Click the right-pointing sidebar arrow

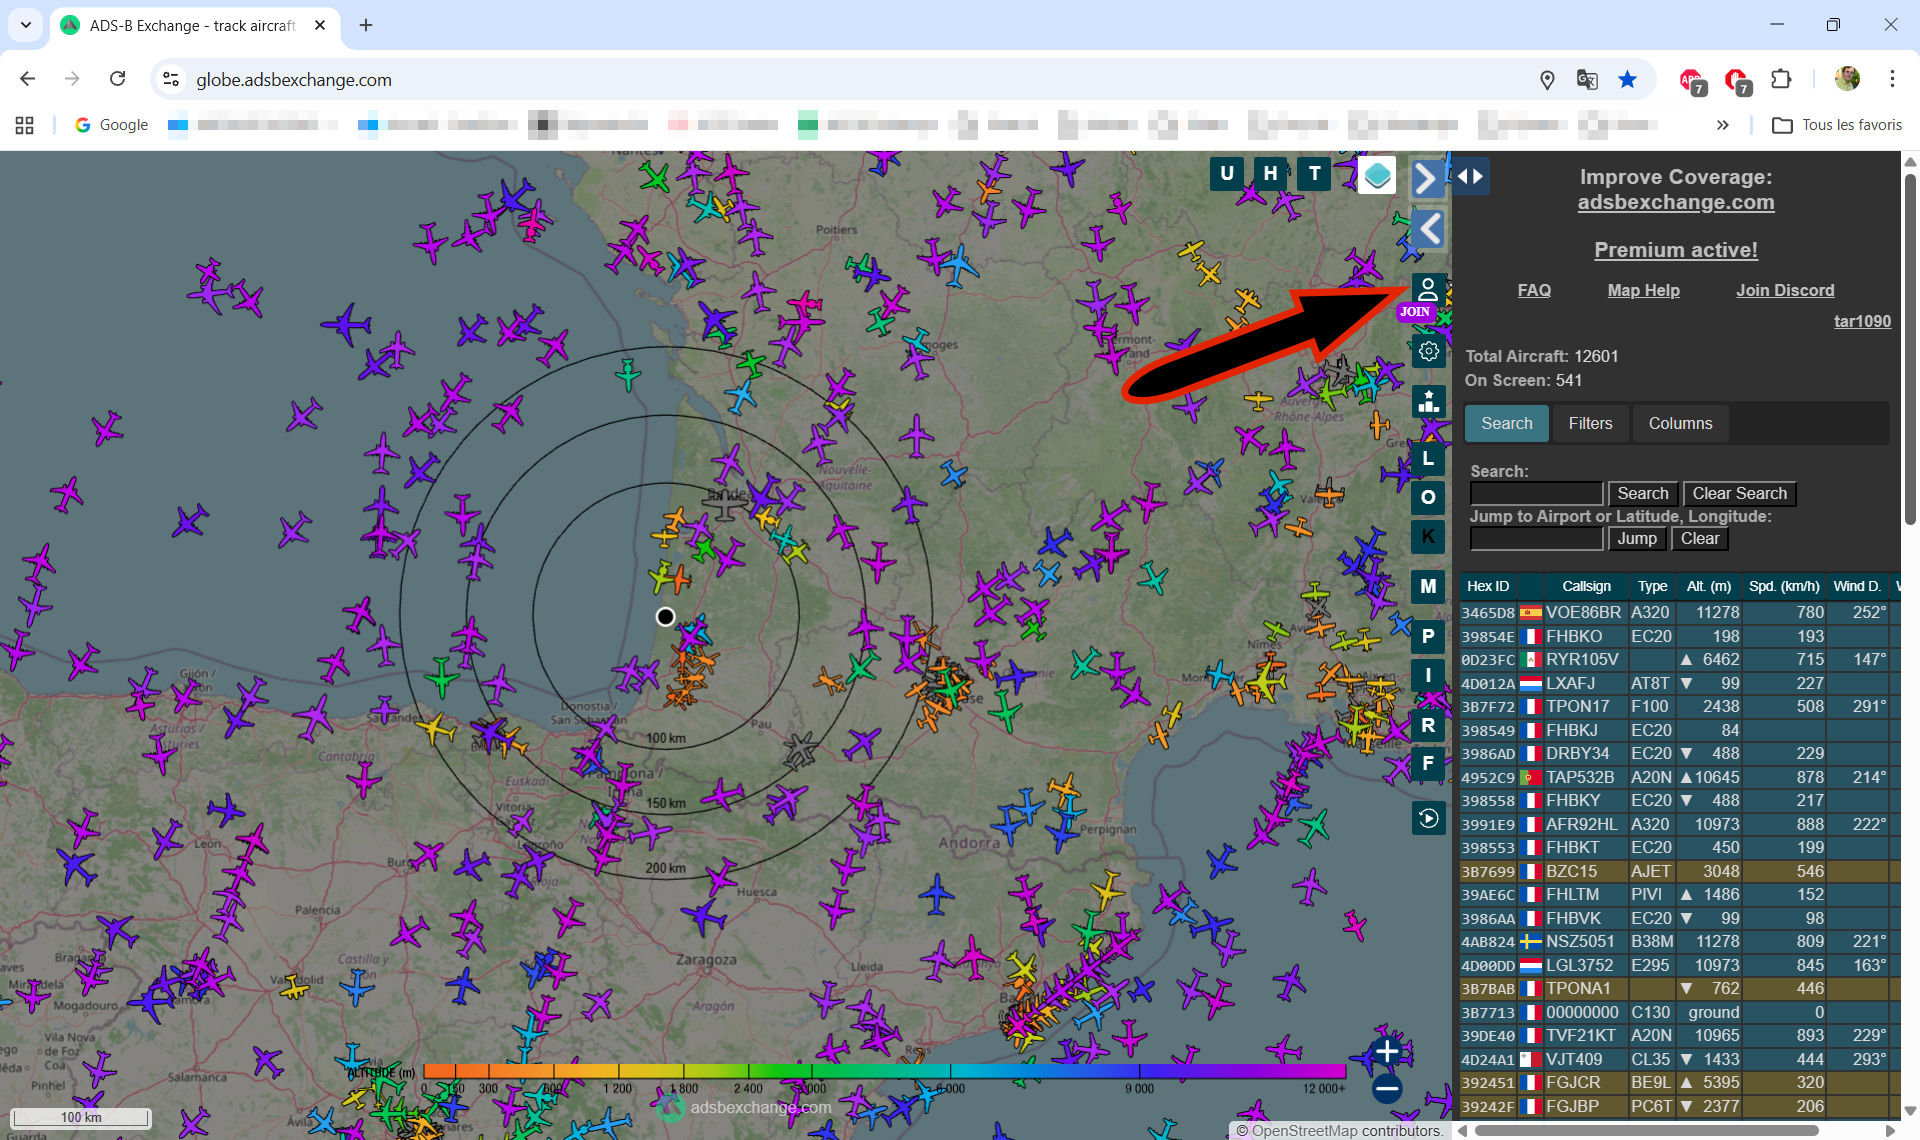coord(1427,179)
